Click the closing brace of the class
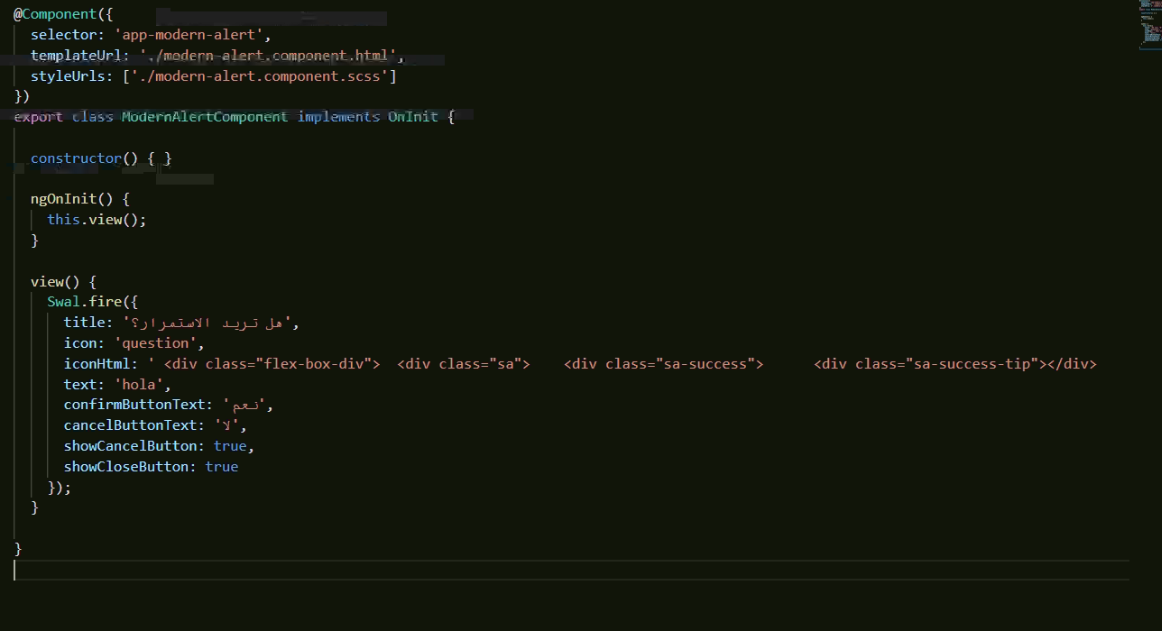 coord(17,548)
